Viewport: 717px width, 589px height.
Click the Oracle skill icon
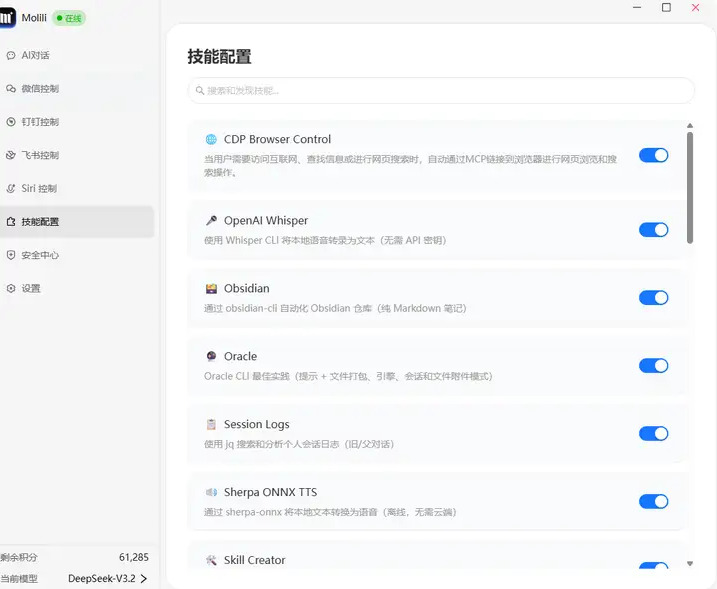click(x=211, y=357)
